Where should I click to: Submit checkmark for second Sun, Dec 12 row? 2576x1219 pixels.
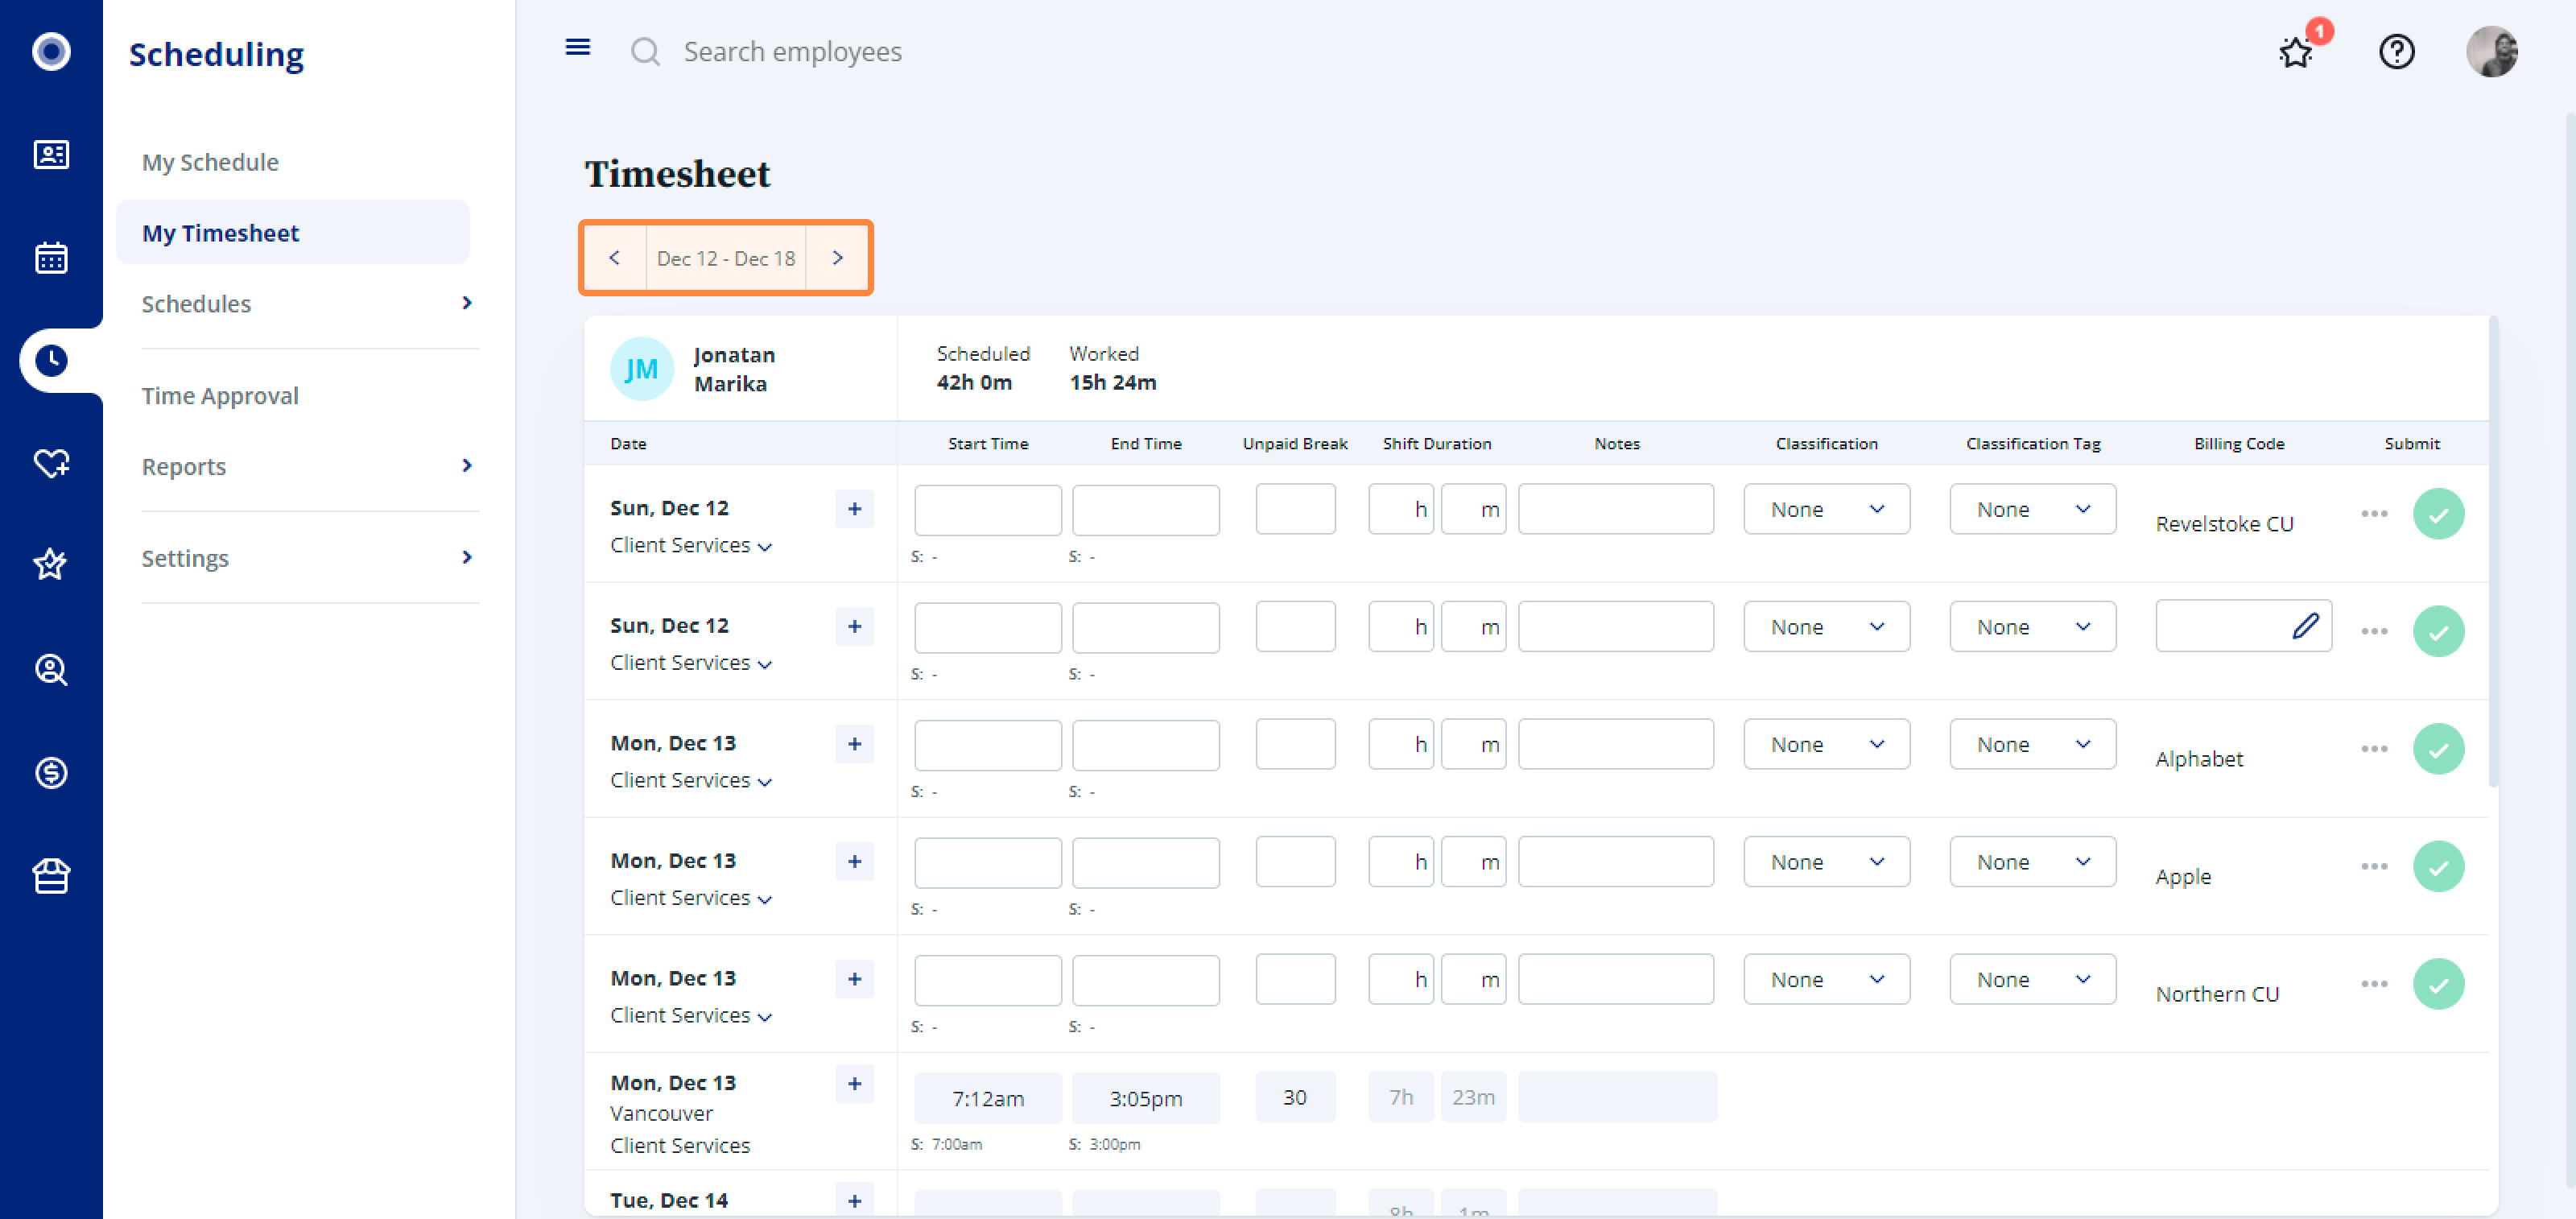(x=2438, y=632)
